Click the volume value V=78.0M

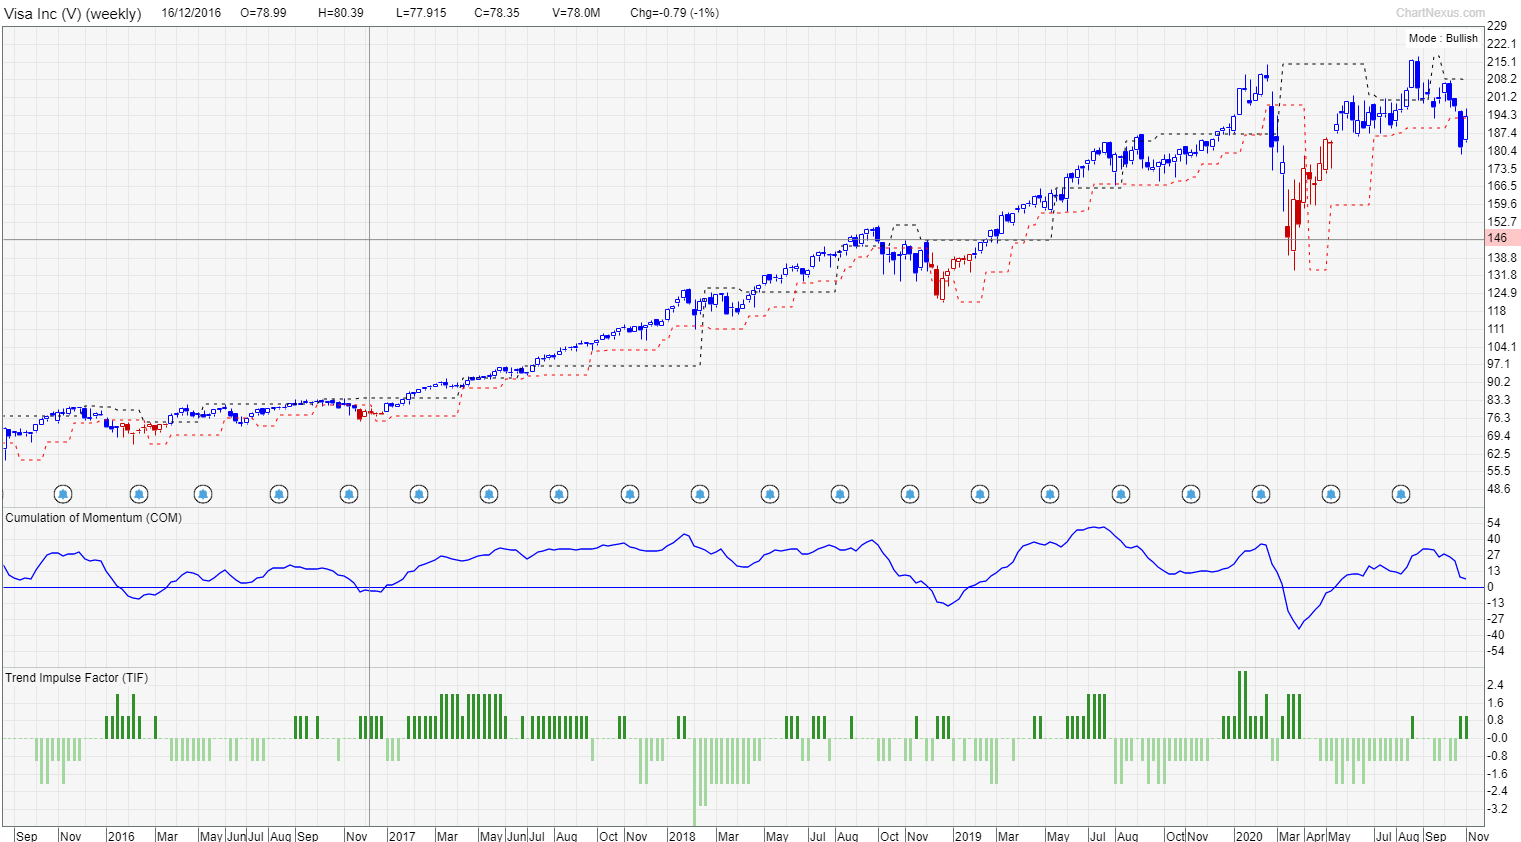576,13
